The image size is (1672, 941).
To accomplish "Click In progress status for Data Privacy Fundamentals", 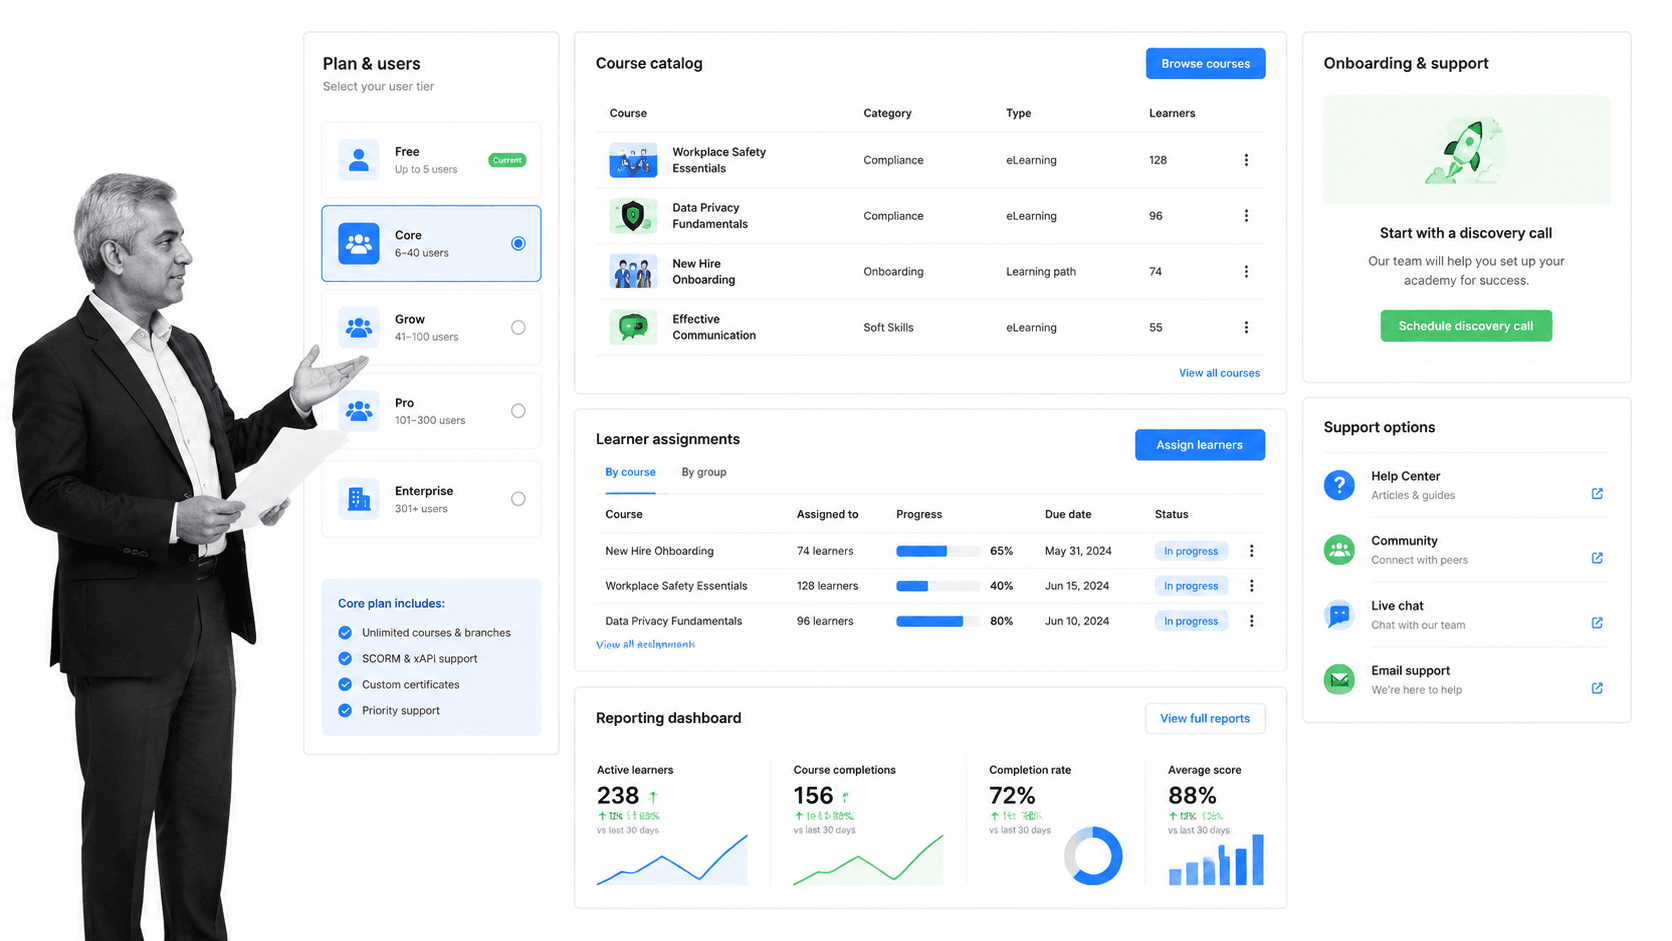I will [x=1191, y=621].
